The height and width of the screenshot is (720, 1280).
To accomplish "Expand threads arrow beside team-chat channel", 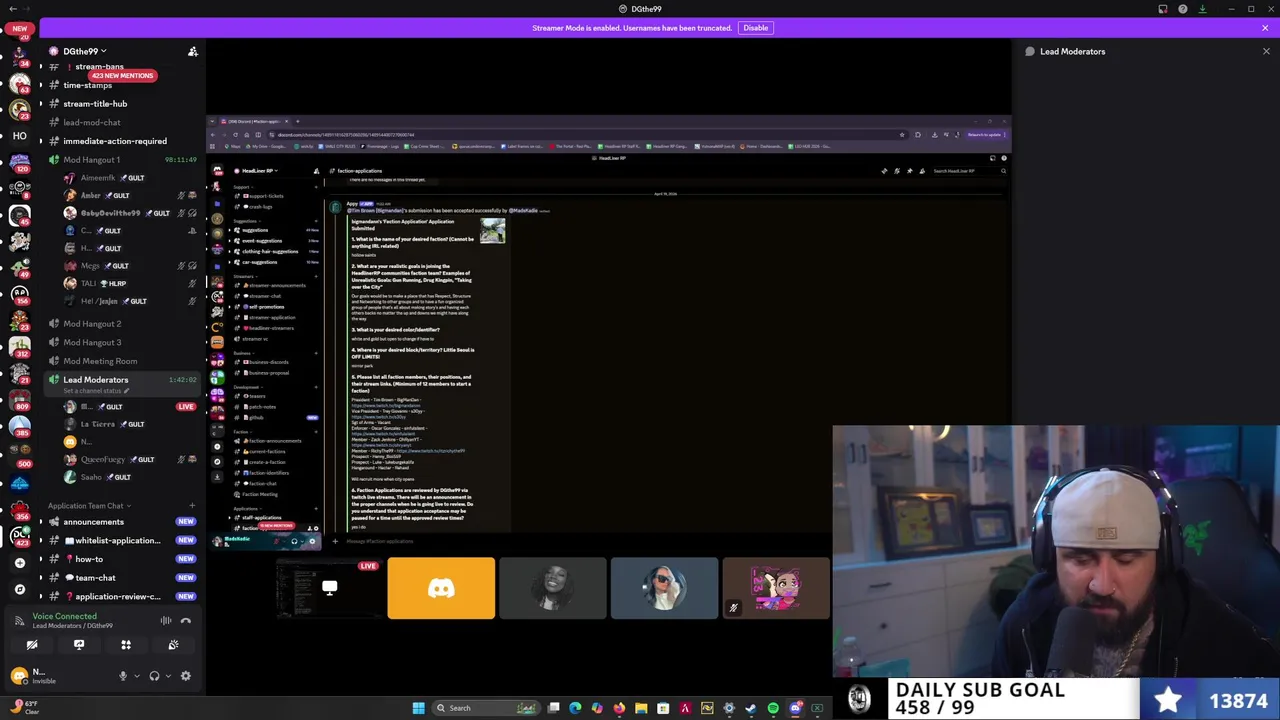I will pyautogui.click(x=41, y=578).
